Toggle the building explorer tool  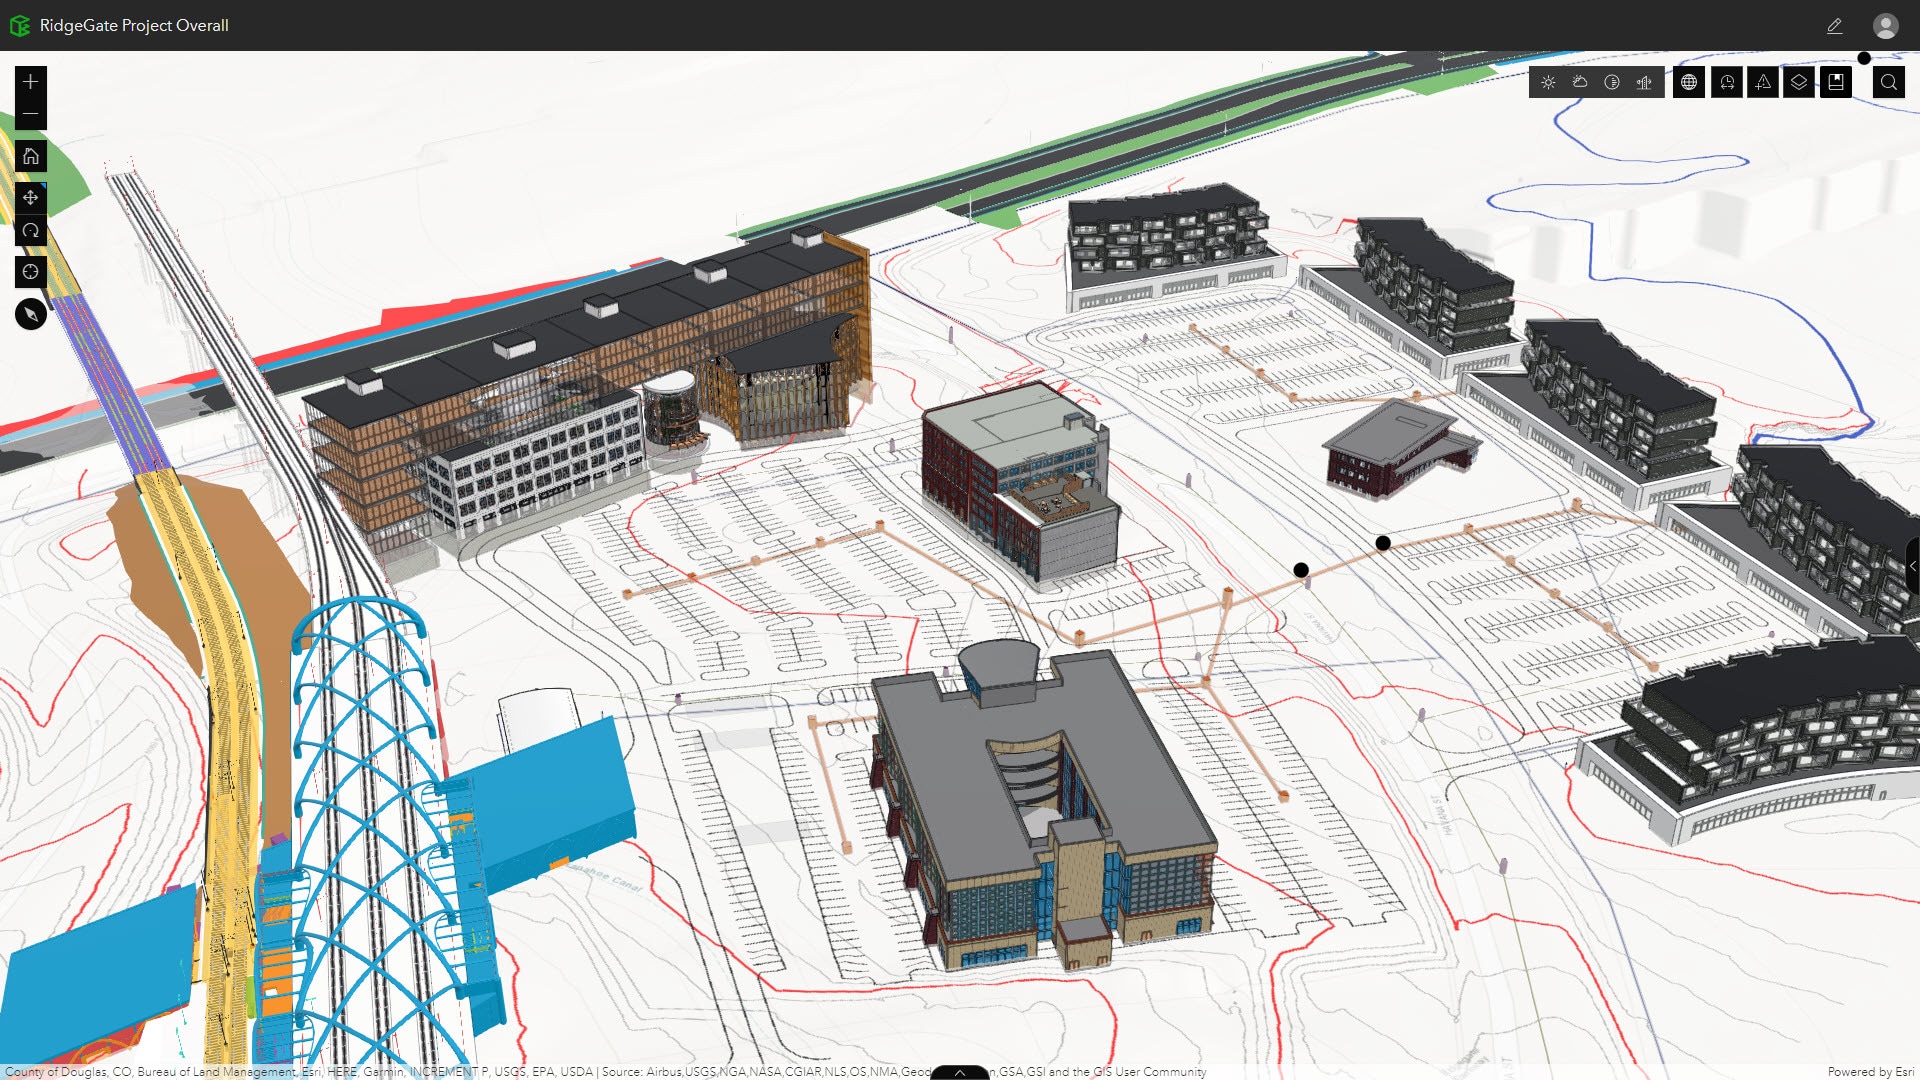[x=1644, y=82]
